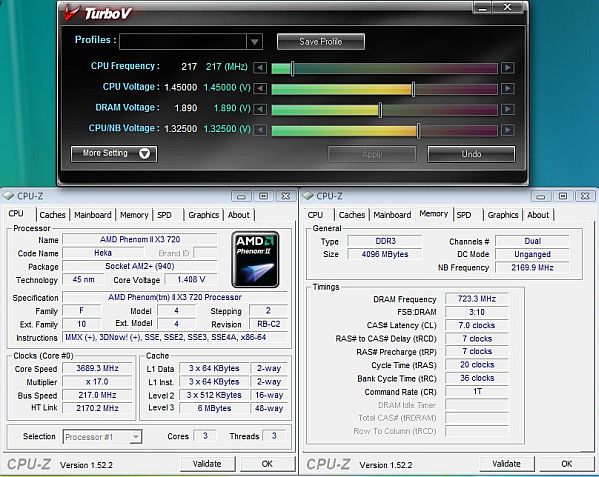Open Caches tab in right CPU-Z
599x477 pixels.
(352, 215)
